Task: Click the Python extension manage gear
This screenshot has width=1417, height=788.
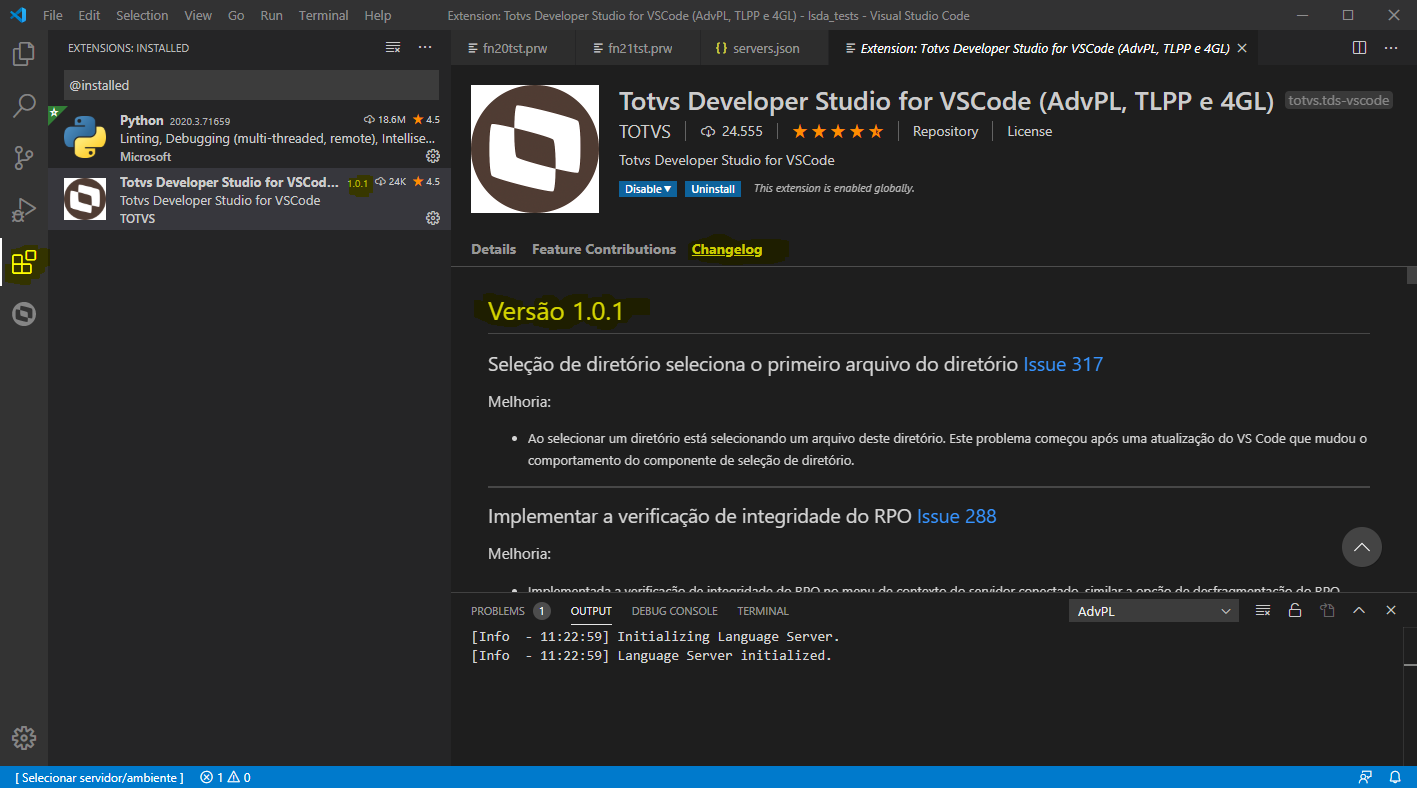Action: pos(433,156)
